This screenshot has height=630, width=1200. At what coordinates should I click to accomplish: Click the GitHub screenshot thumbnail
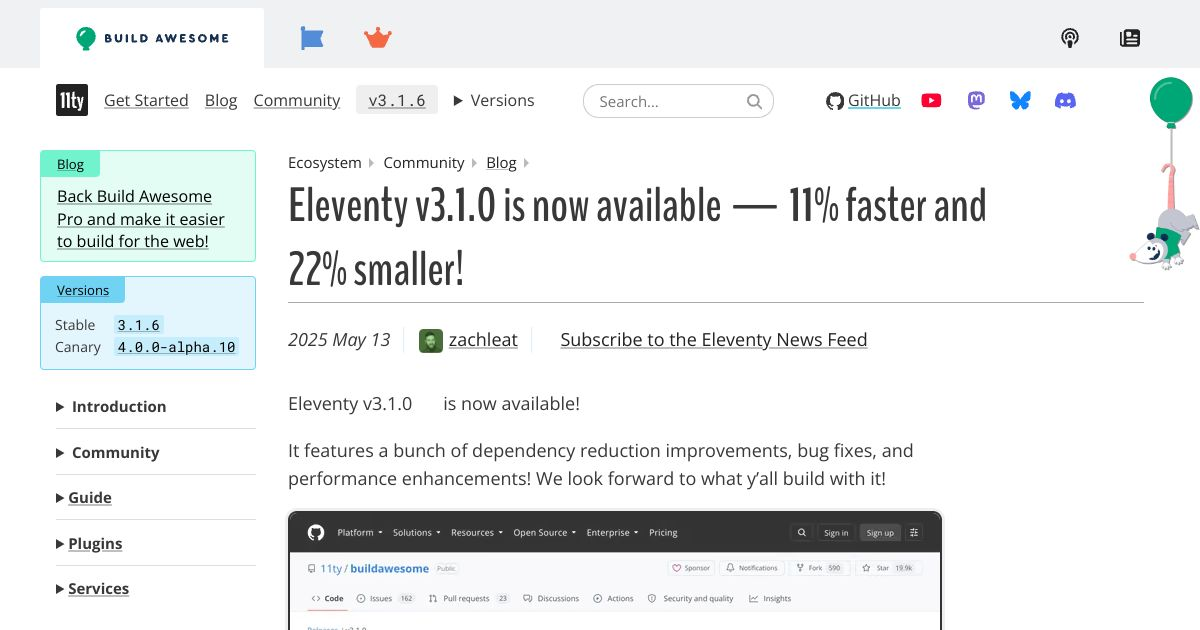point(615,570)
